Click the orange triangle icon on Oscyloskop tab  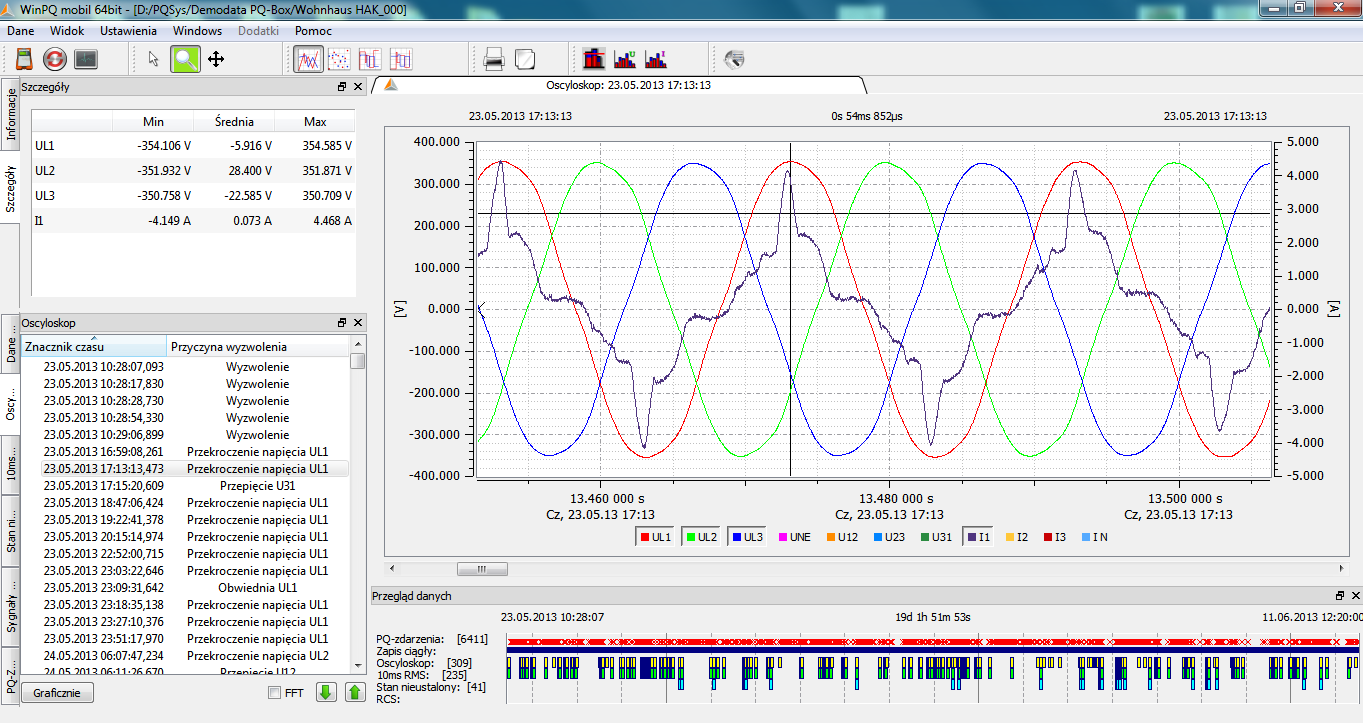(x=392, y=86)
